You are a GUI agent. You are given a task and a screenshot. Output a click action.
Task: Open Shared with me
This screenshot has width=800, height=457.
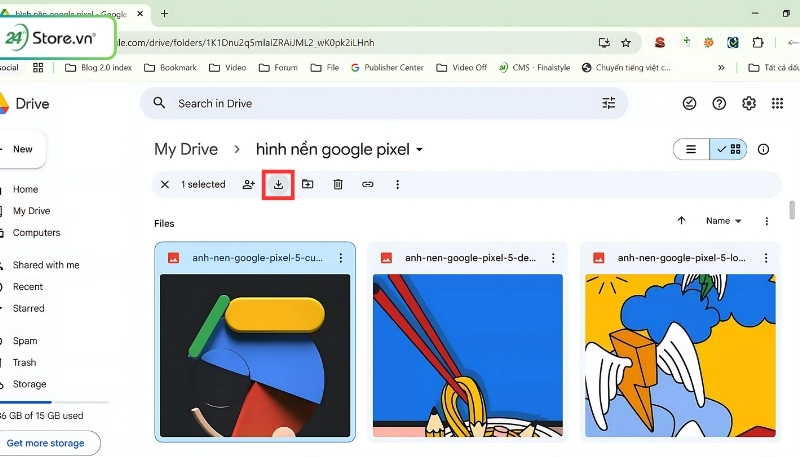tap(46, 265)
